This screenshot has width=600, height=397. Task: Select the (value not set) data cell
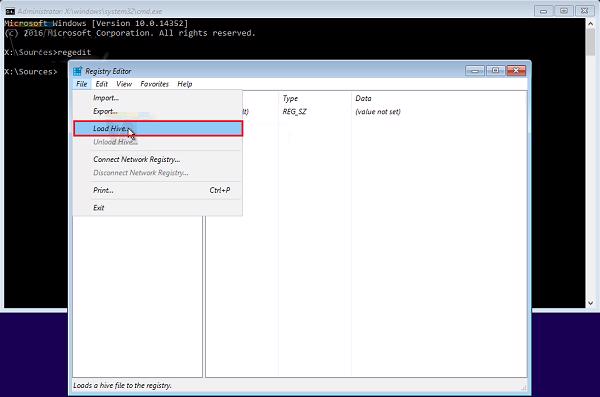[378, 112]
